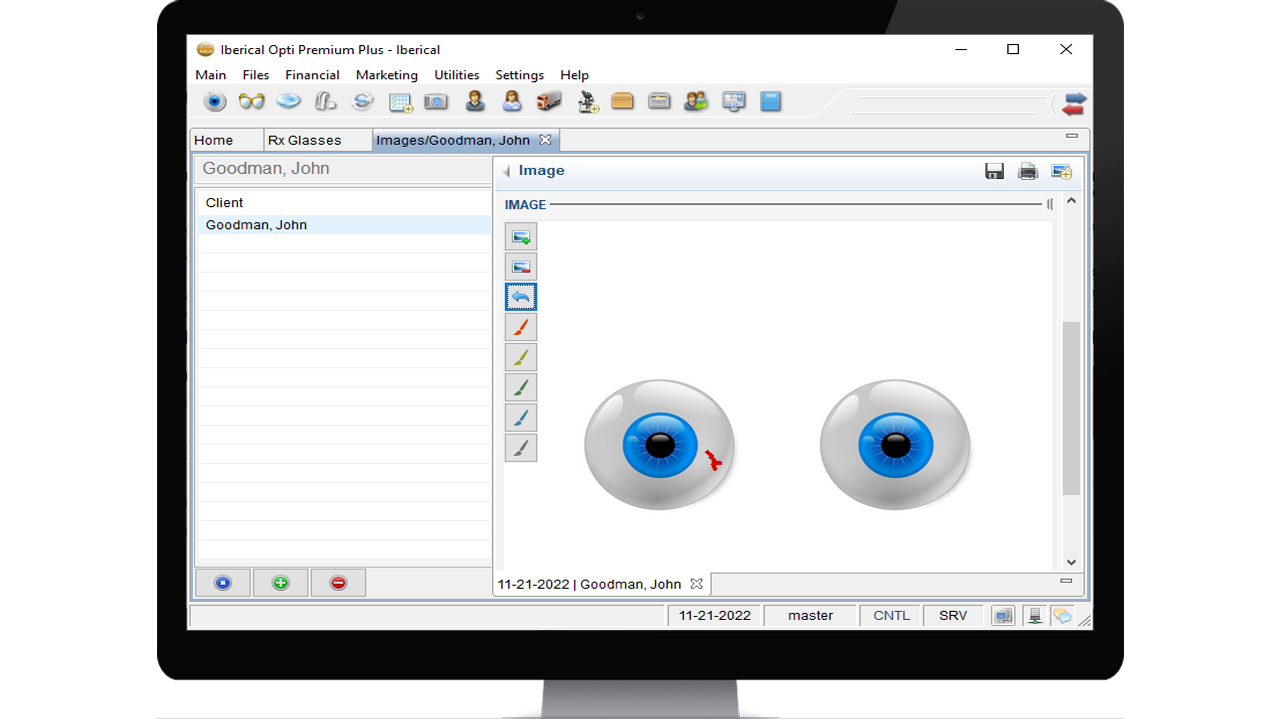Switch to the Rx Glasses tab
The image size is (1280, 719).
(304, 140)
